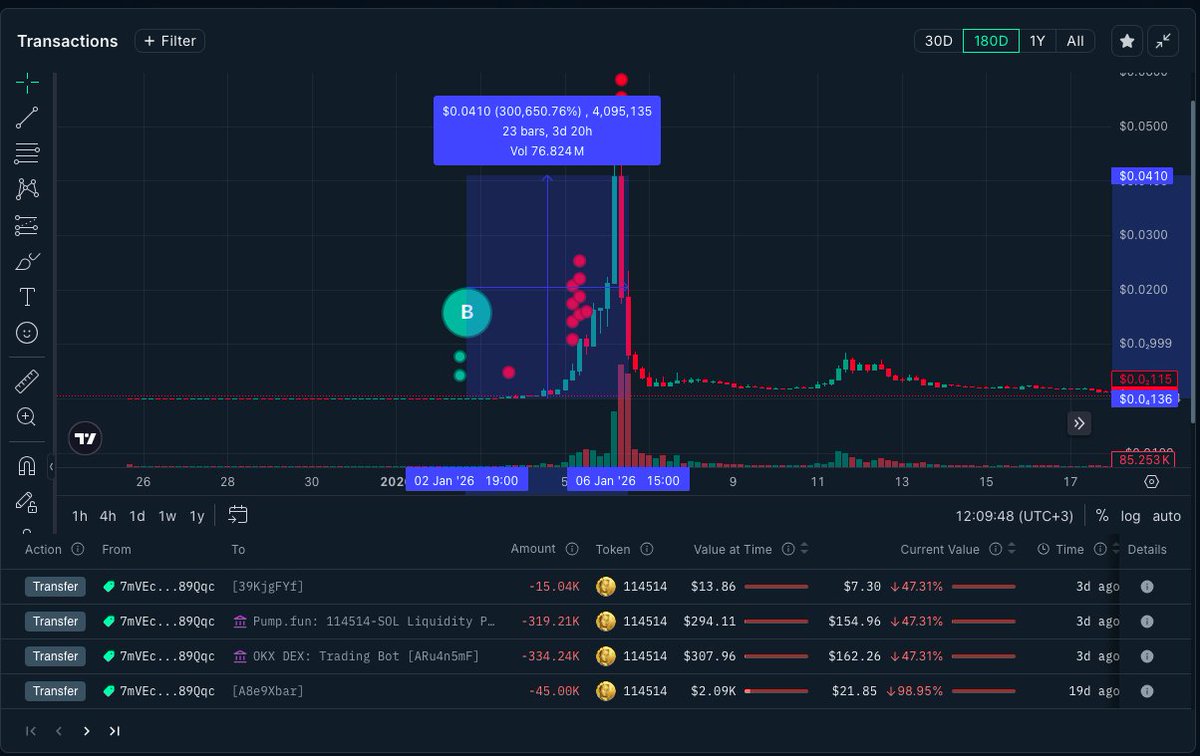Select the measure ruler tool
This screenshot has height=756, width=1200.
[27, 380]
